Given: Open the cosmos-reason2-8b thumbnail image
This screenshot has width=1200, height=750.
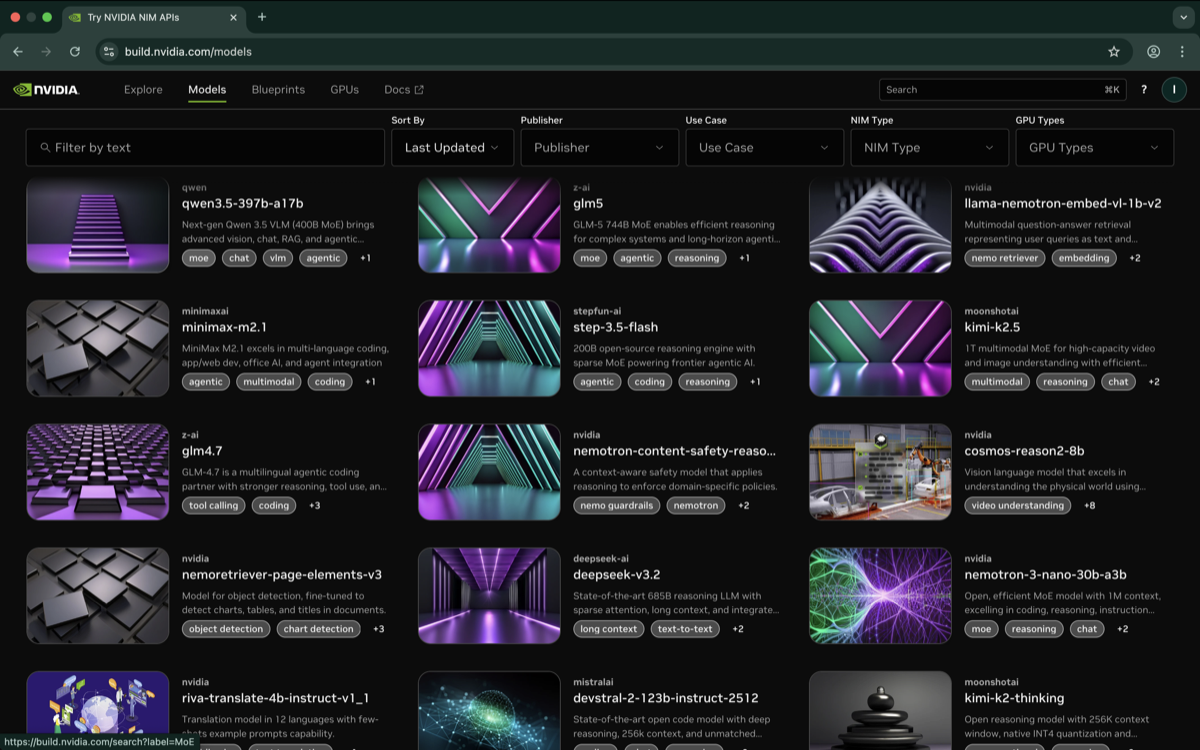Looking at the screenshot, I should coord(880,472).
